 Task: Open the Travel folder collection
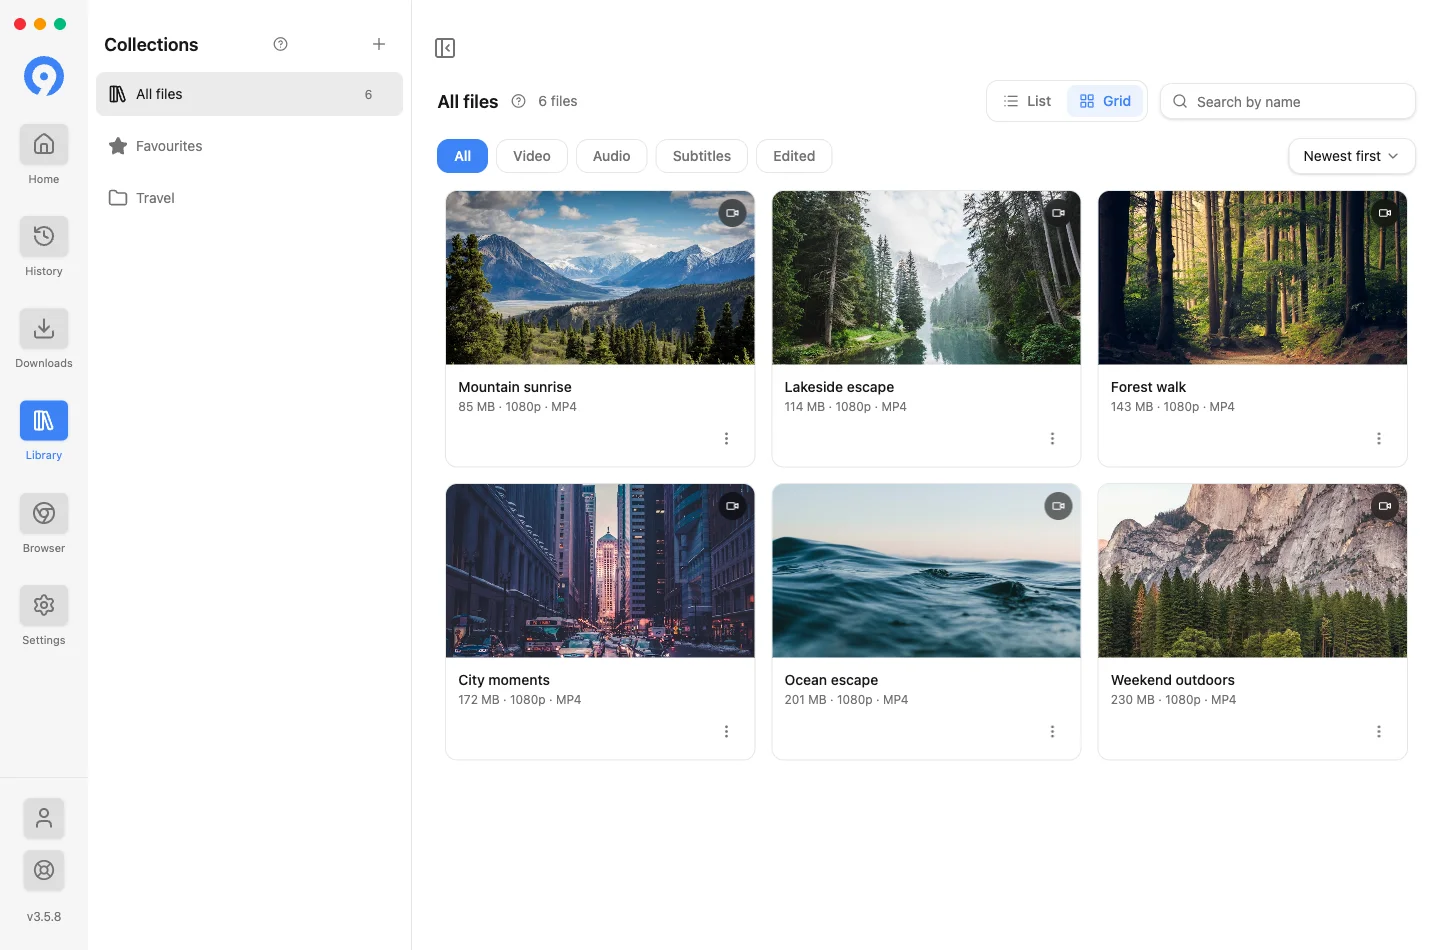(250, 198)
